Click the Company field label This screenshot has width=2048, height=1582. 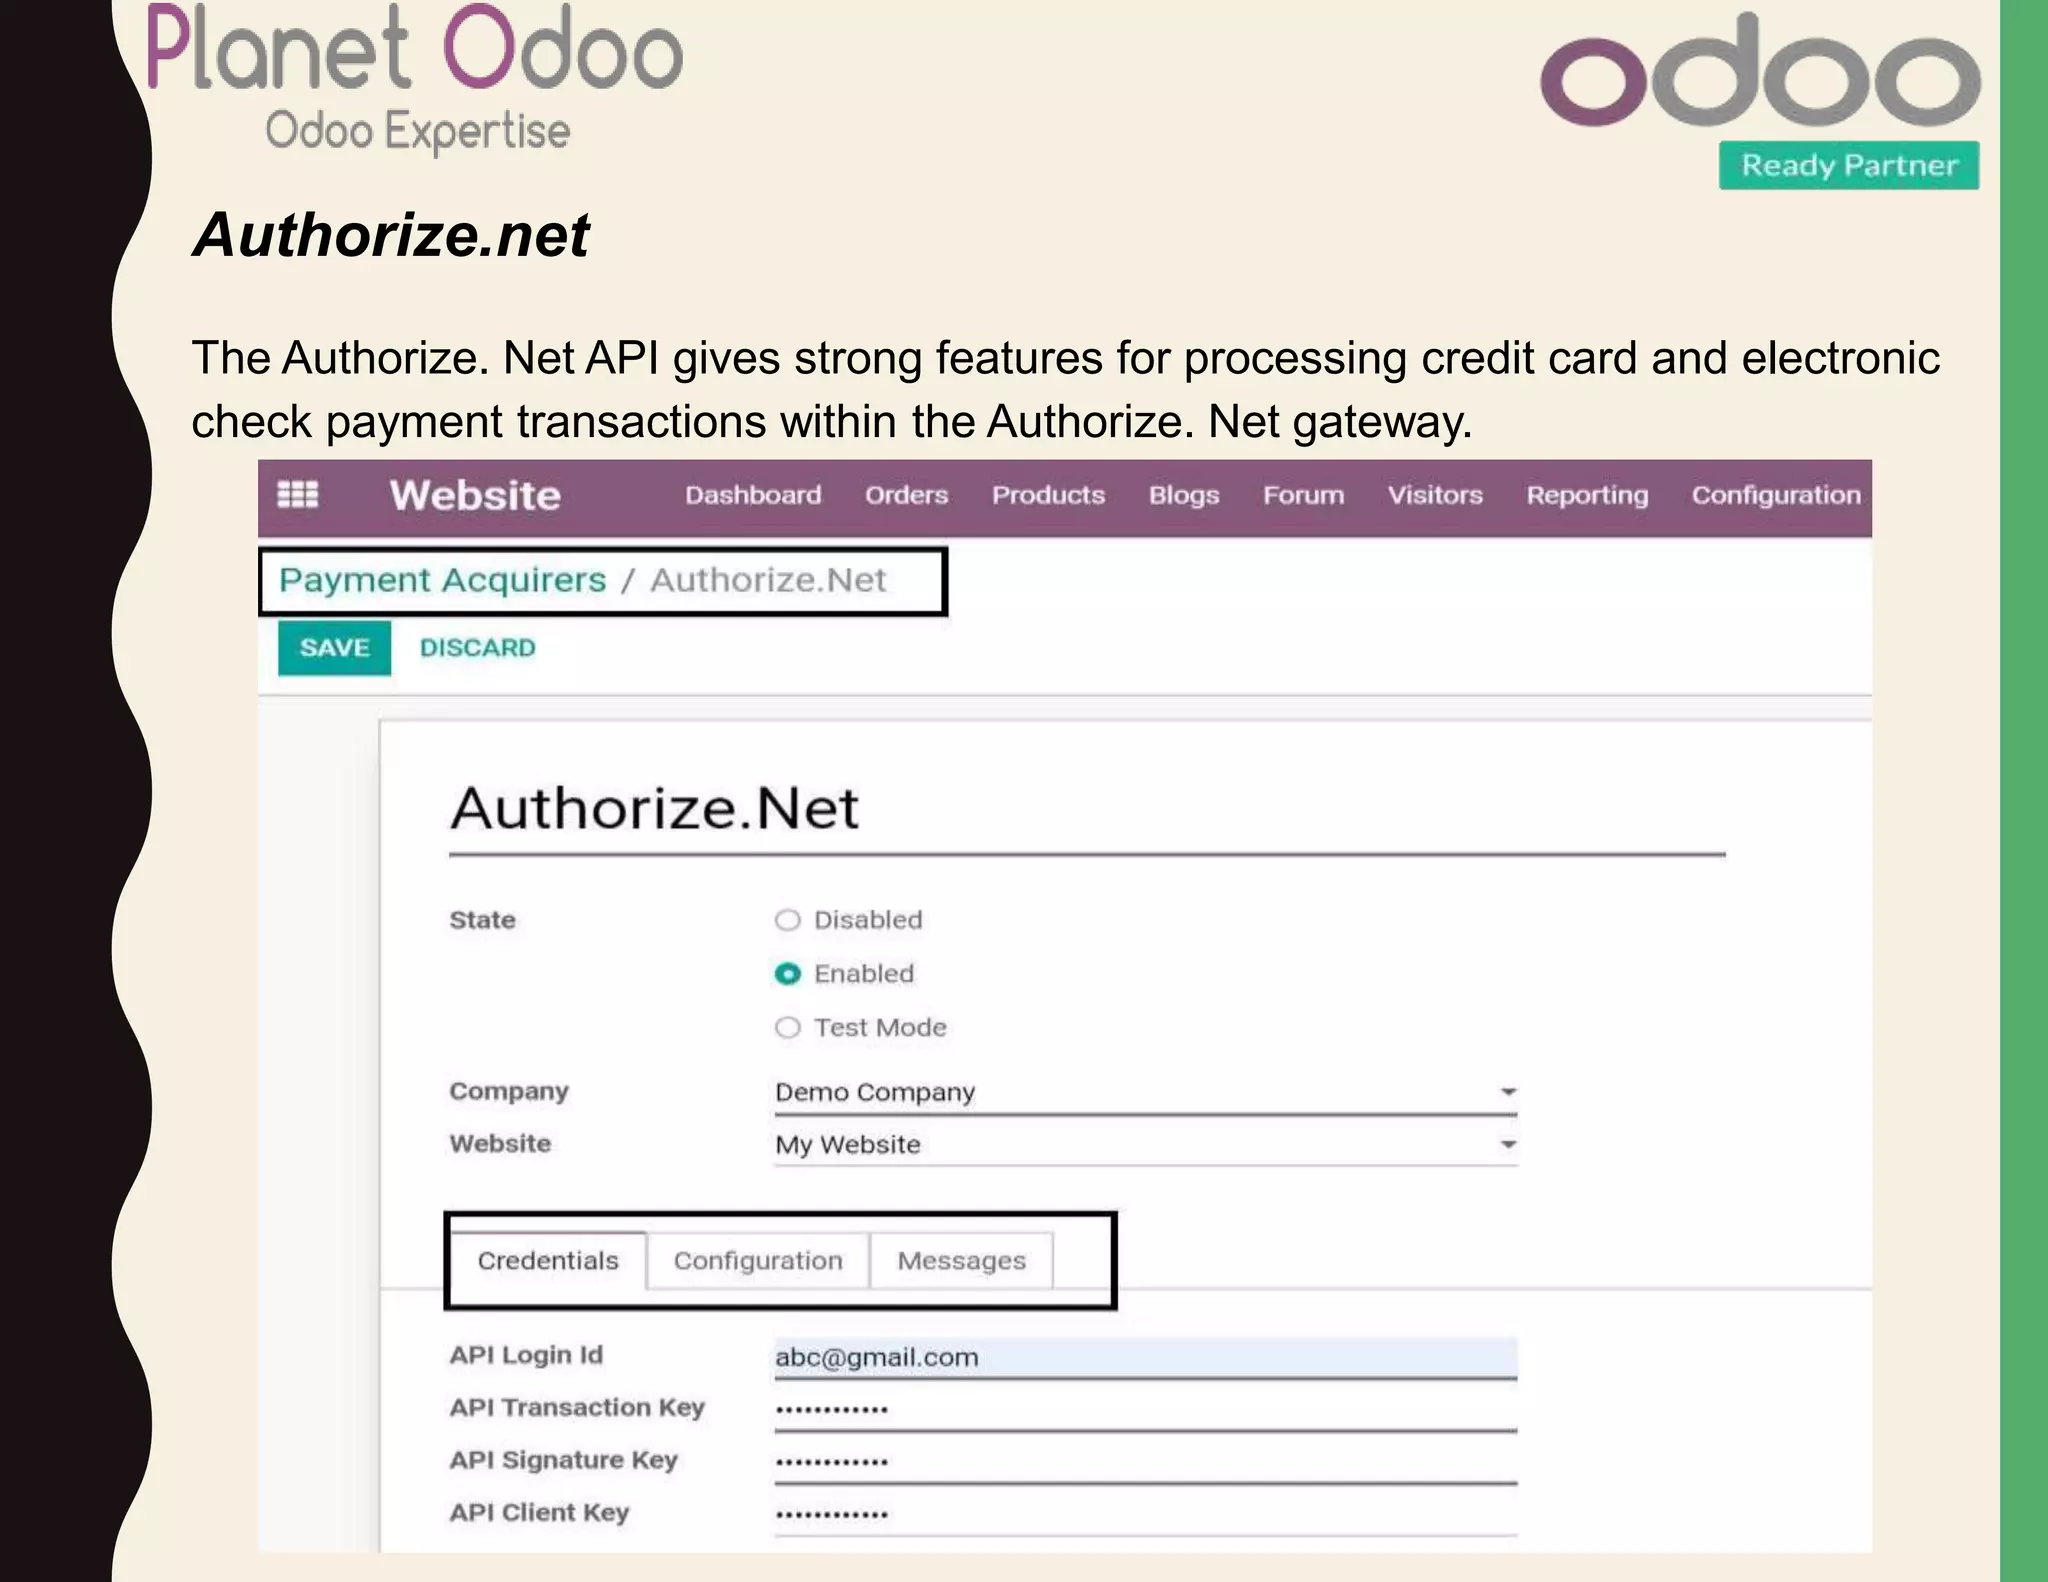[508, 1092]
